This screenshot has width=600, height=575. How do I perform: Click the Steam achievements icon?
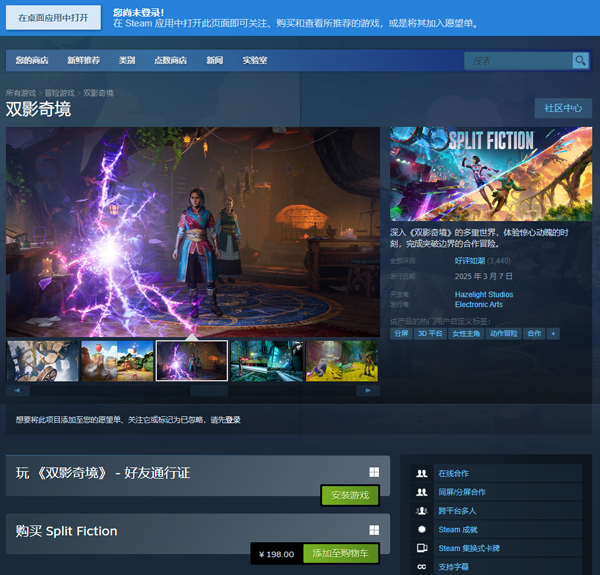click(422, 529)
